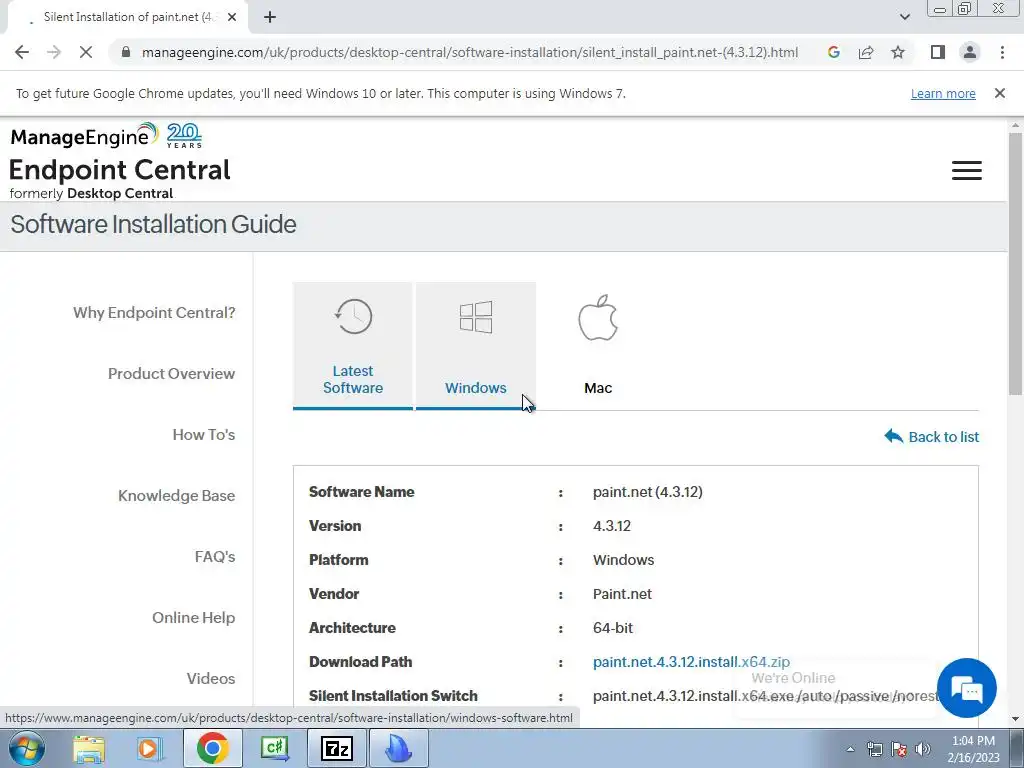Open File Explorer from taskbar
Viewport: 1024px width, 768px height.
tap(89, 748)
